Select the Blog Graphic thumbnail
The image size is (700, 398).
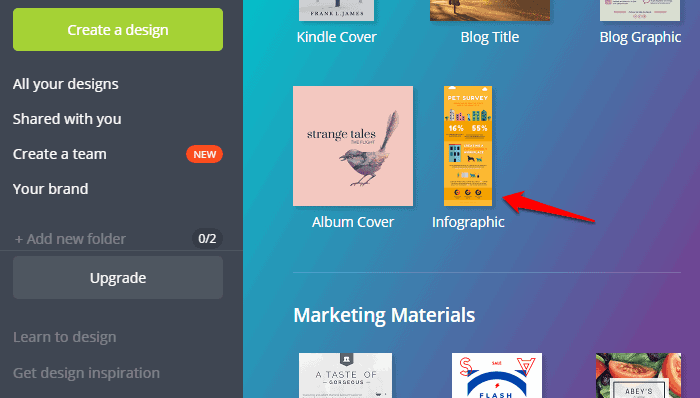[640, 10]
